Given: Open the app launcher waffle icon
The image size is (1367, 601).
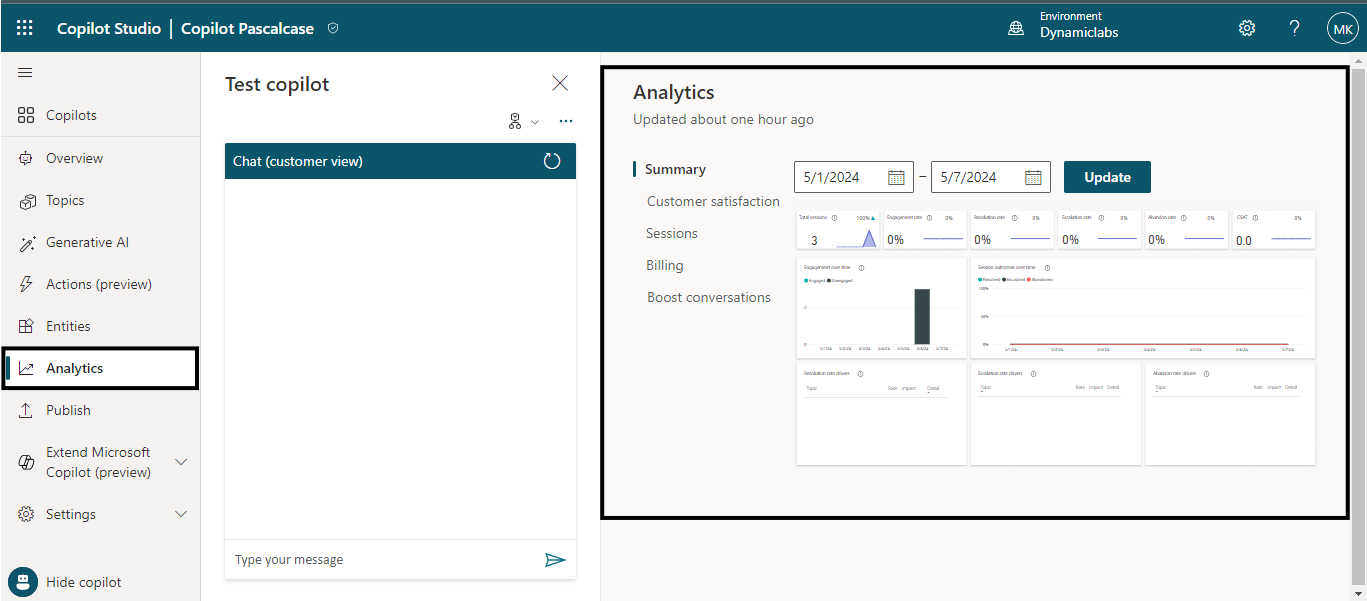Looking at the screenshot, I should (x=25, y=28).
